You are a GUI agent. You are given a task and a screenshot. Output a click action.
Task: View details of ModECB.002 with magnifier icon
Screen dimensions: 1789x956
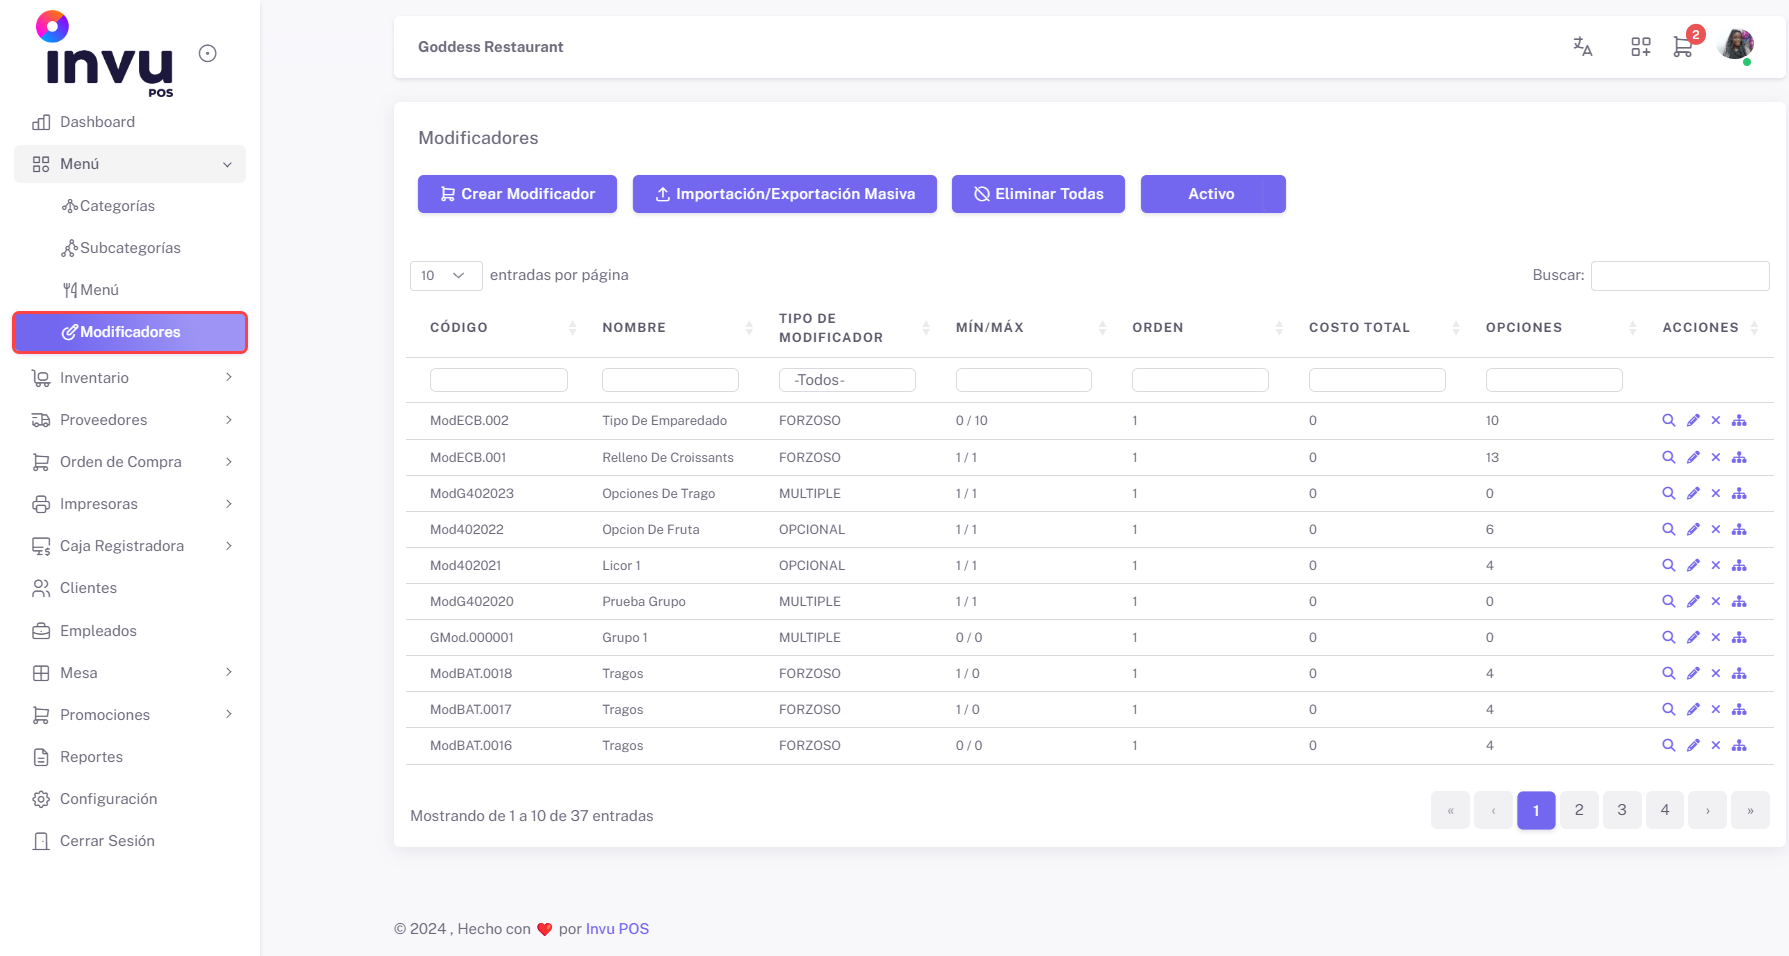pos(1668,421)
